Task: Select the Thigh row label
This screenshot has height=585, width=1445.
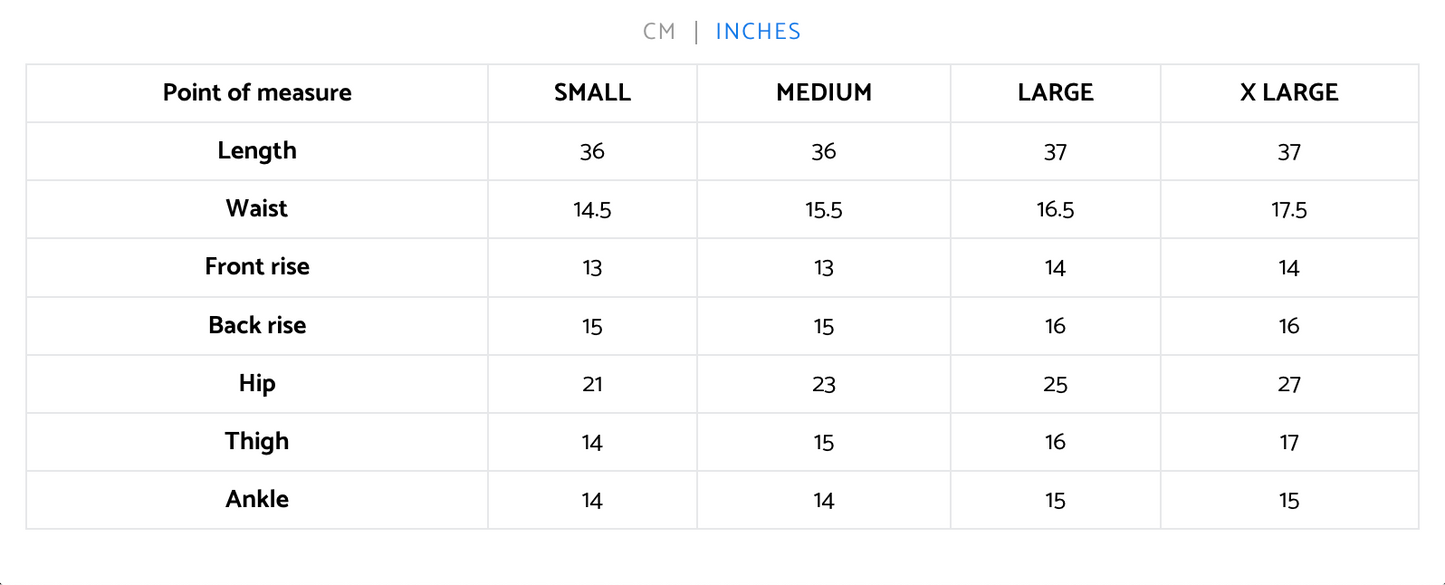Action: pyautogui.click(x=257, y=441)
